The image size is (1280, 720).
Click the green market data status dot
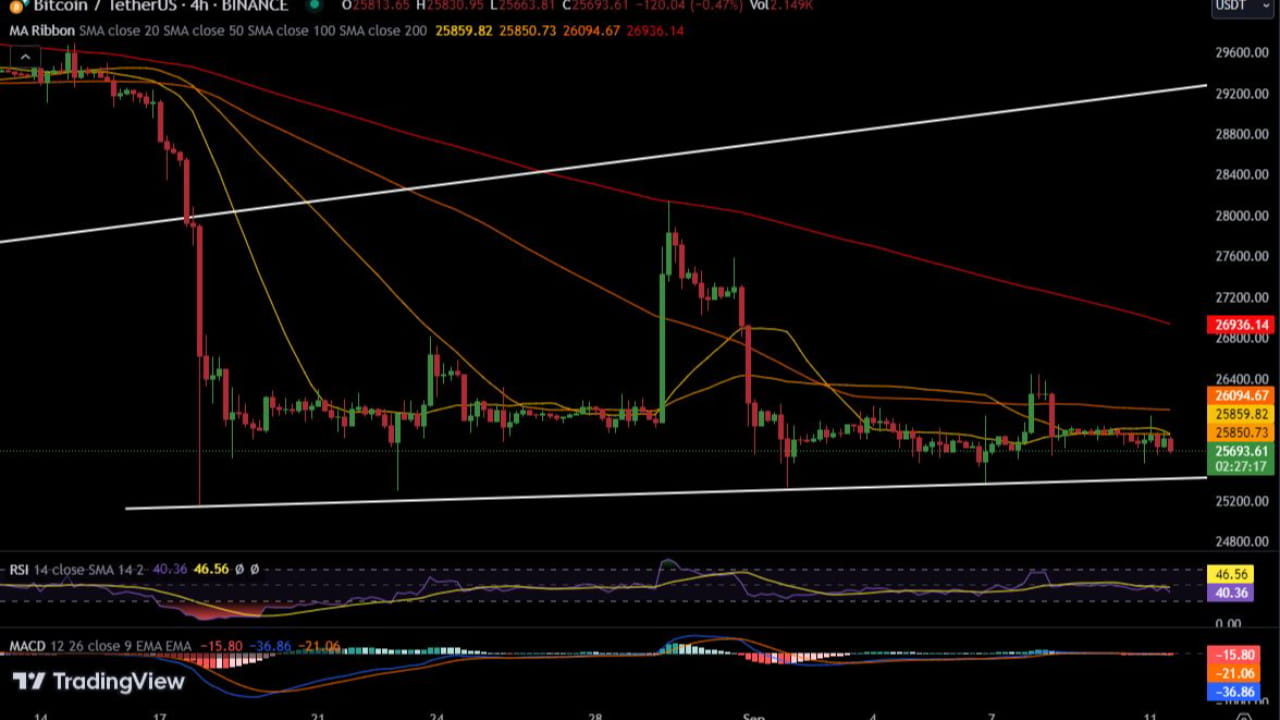click(x=314, y=6)
